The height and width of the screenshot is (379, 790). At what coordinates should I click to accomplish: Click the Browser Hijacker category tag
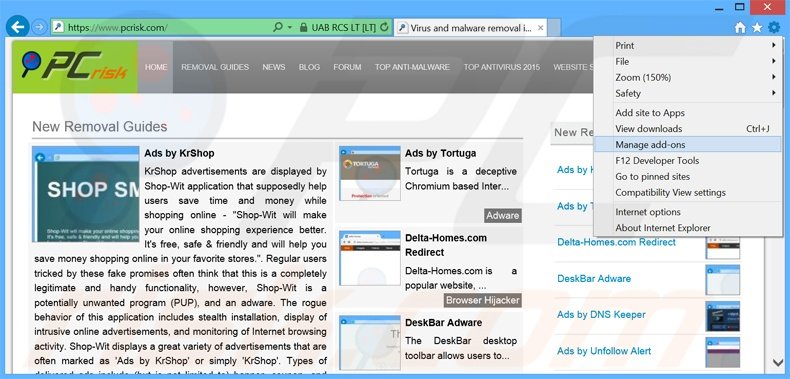(x=482, y=300)
